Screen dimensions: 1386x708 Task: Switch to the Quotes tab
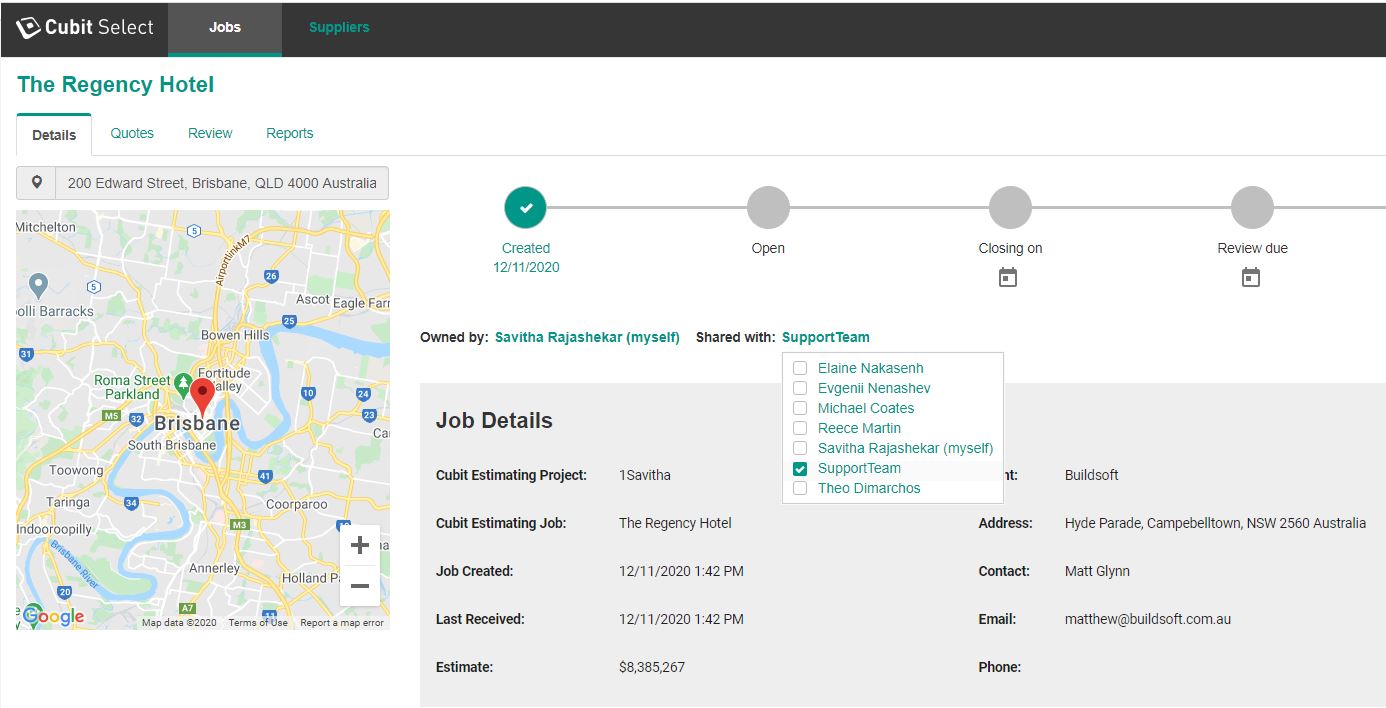pyautogui.click(x=132, y=133)
